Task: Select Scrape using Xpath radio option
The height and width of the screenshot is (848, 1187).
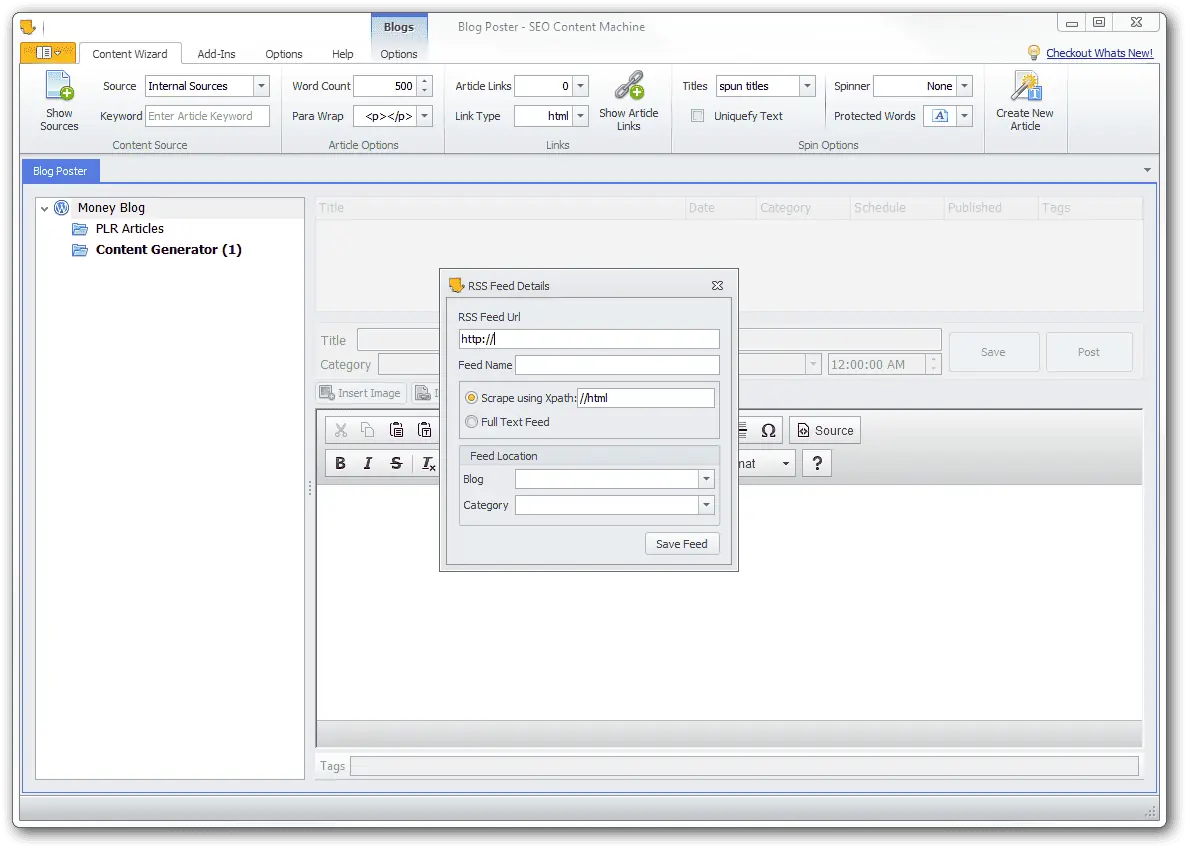Action: point(472,398)
